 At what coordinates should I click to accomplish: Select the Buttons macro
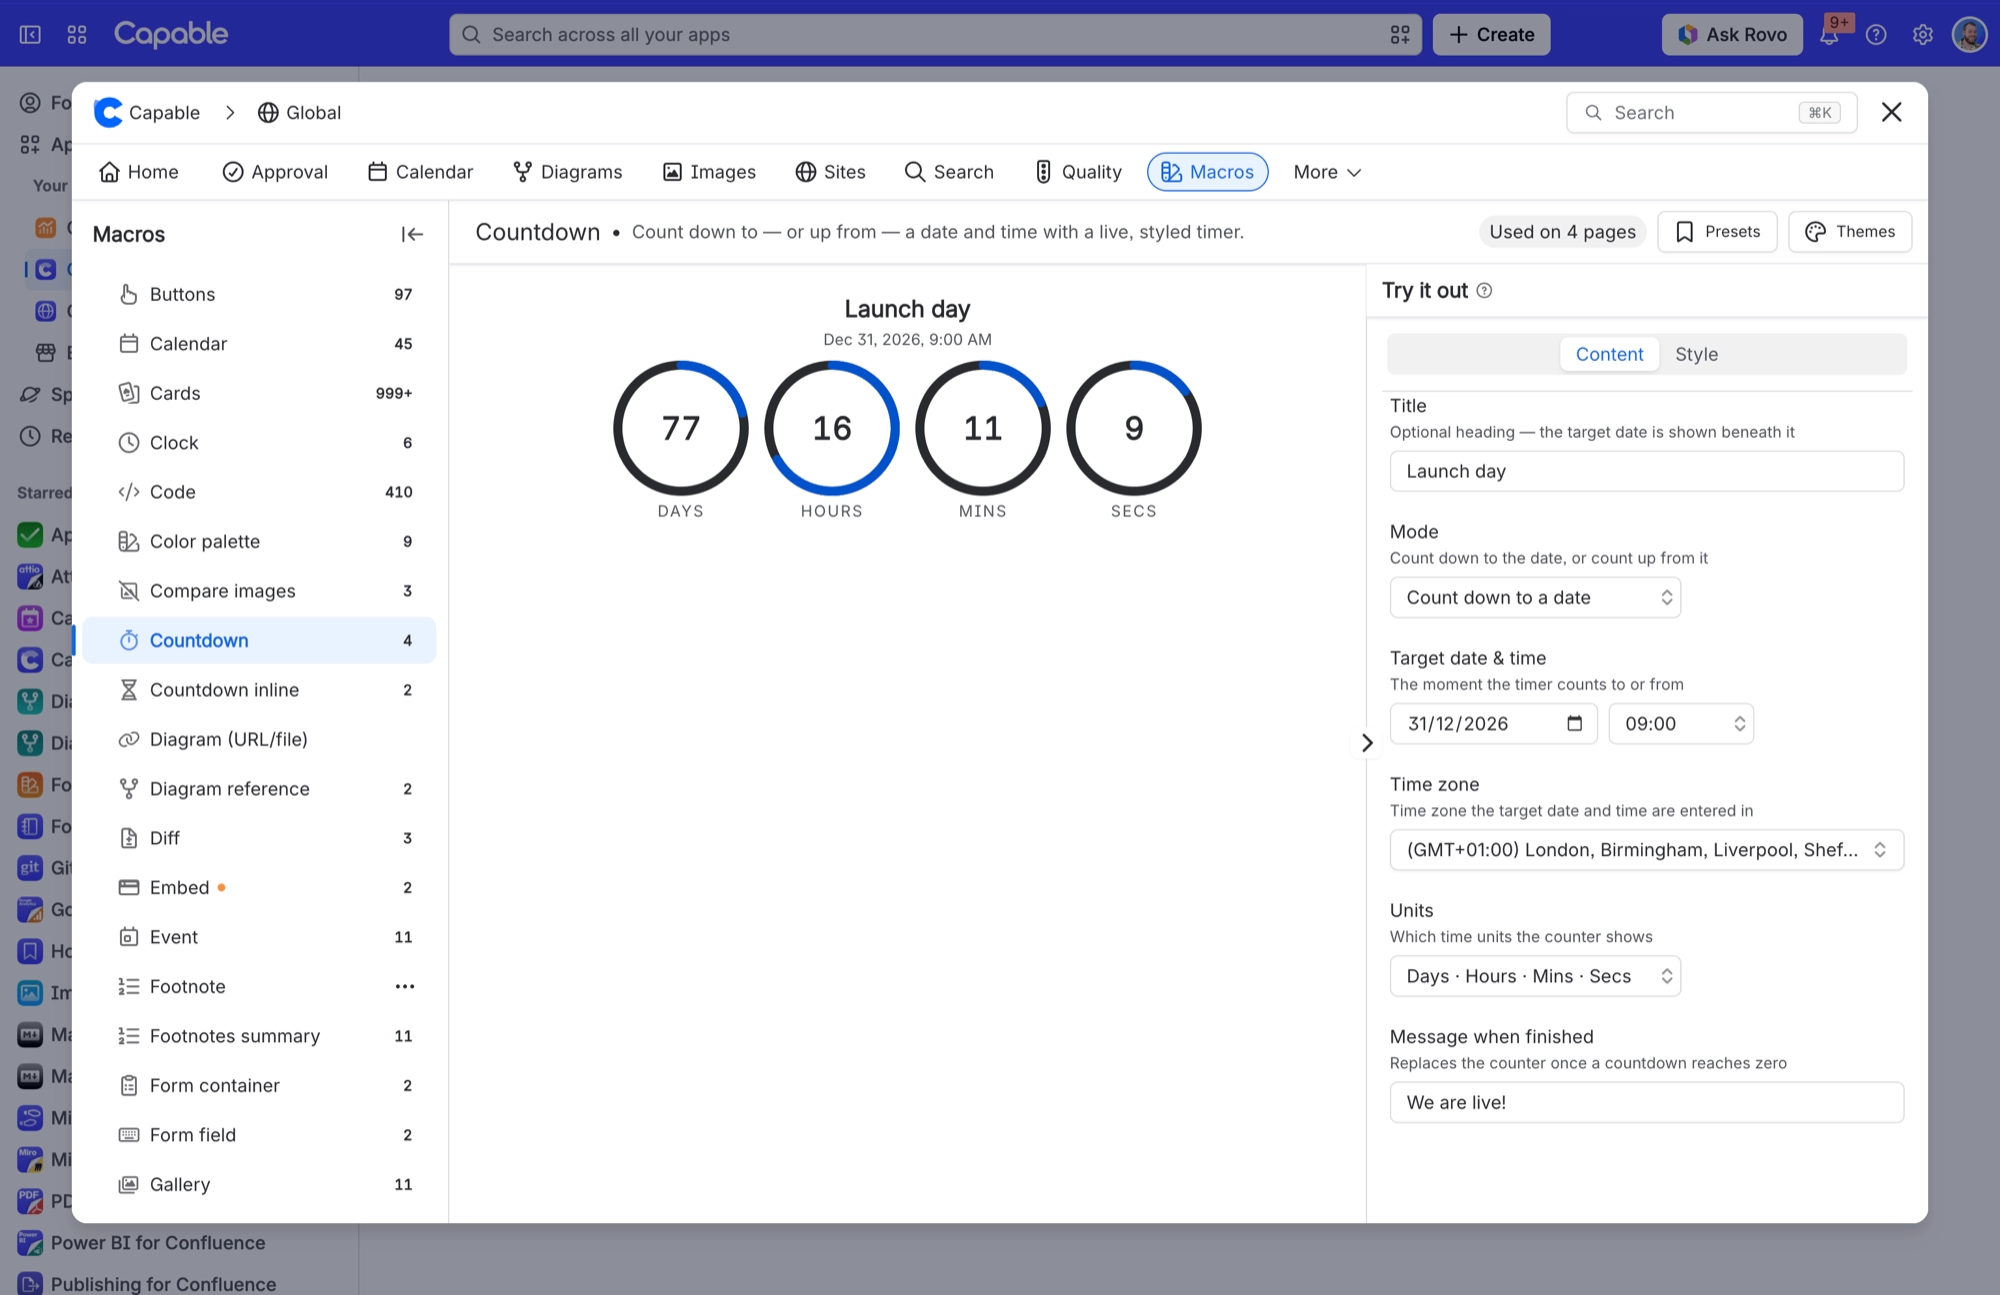click(259, 294)
